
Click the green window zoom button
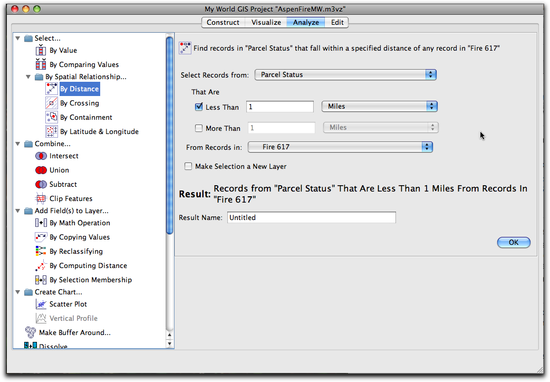click(x=37, y=9)
